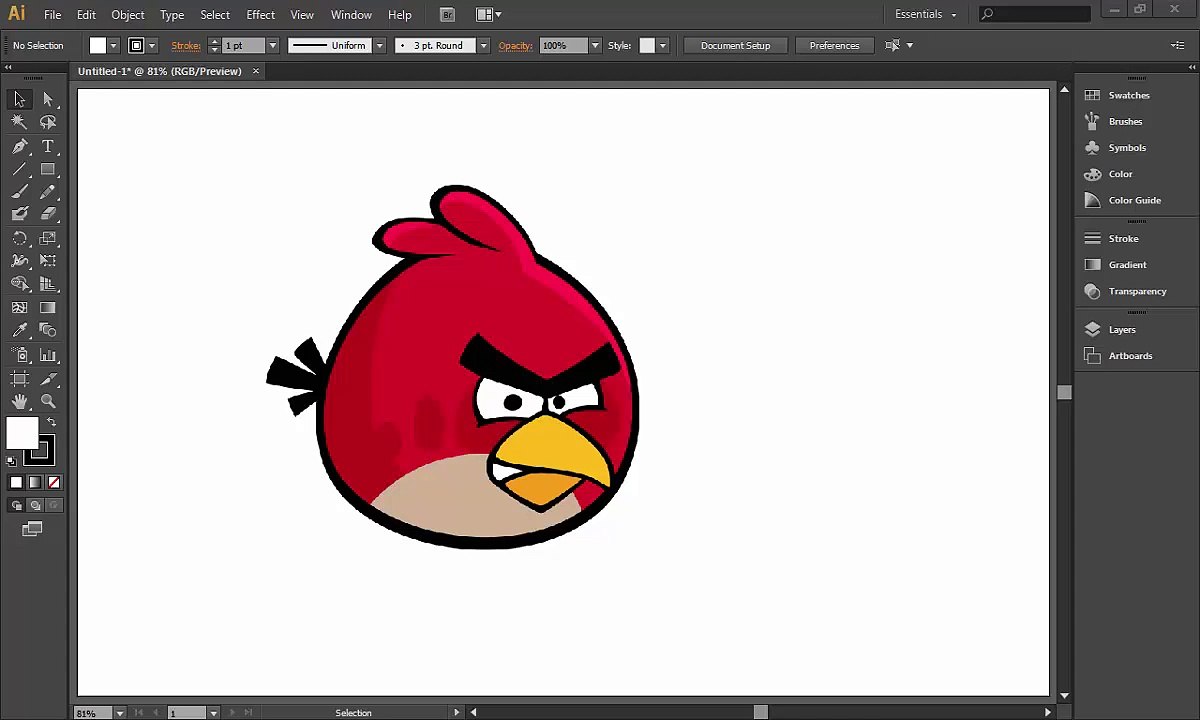
Task: Reset to default fill and stroke
Action: point(11,461)
